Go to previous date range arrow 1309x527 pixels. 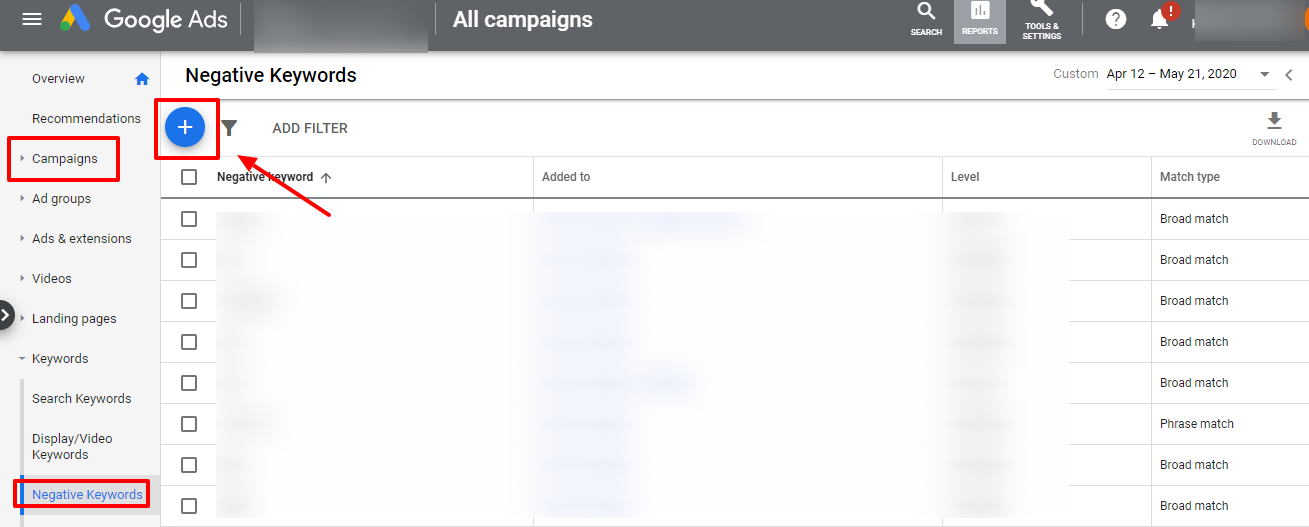click(x=1289, y=74)
